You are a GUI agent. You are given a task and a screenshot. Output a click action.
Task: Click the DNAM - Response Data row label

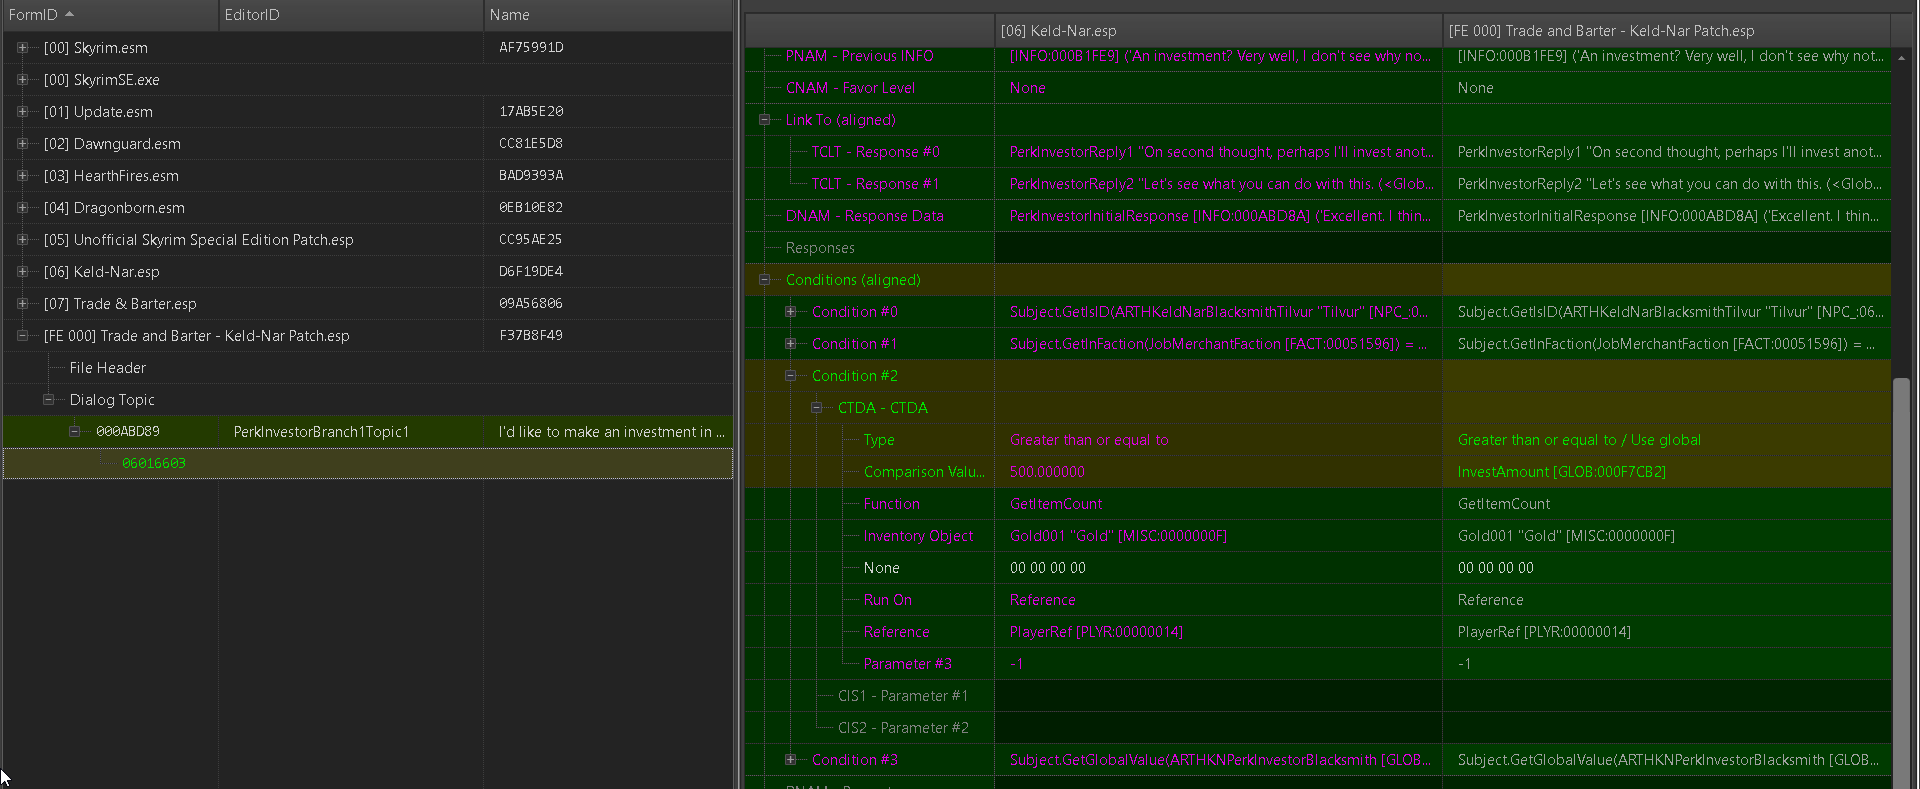[865, 216]
